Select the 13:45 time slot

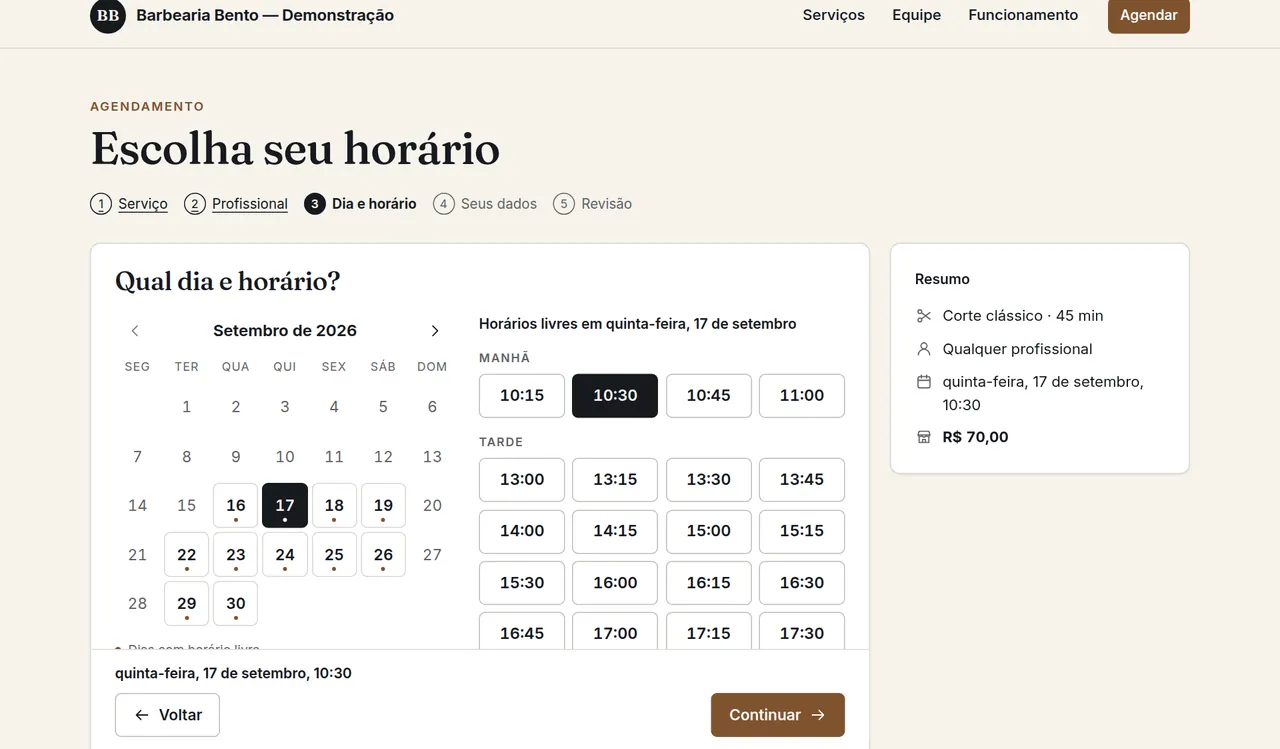802,480
